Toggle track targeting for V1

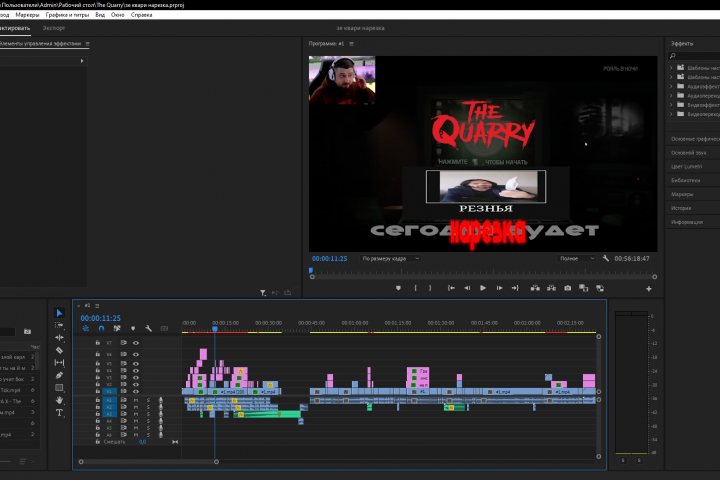[x=109, y=391]
